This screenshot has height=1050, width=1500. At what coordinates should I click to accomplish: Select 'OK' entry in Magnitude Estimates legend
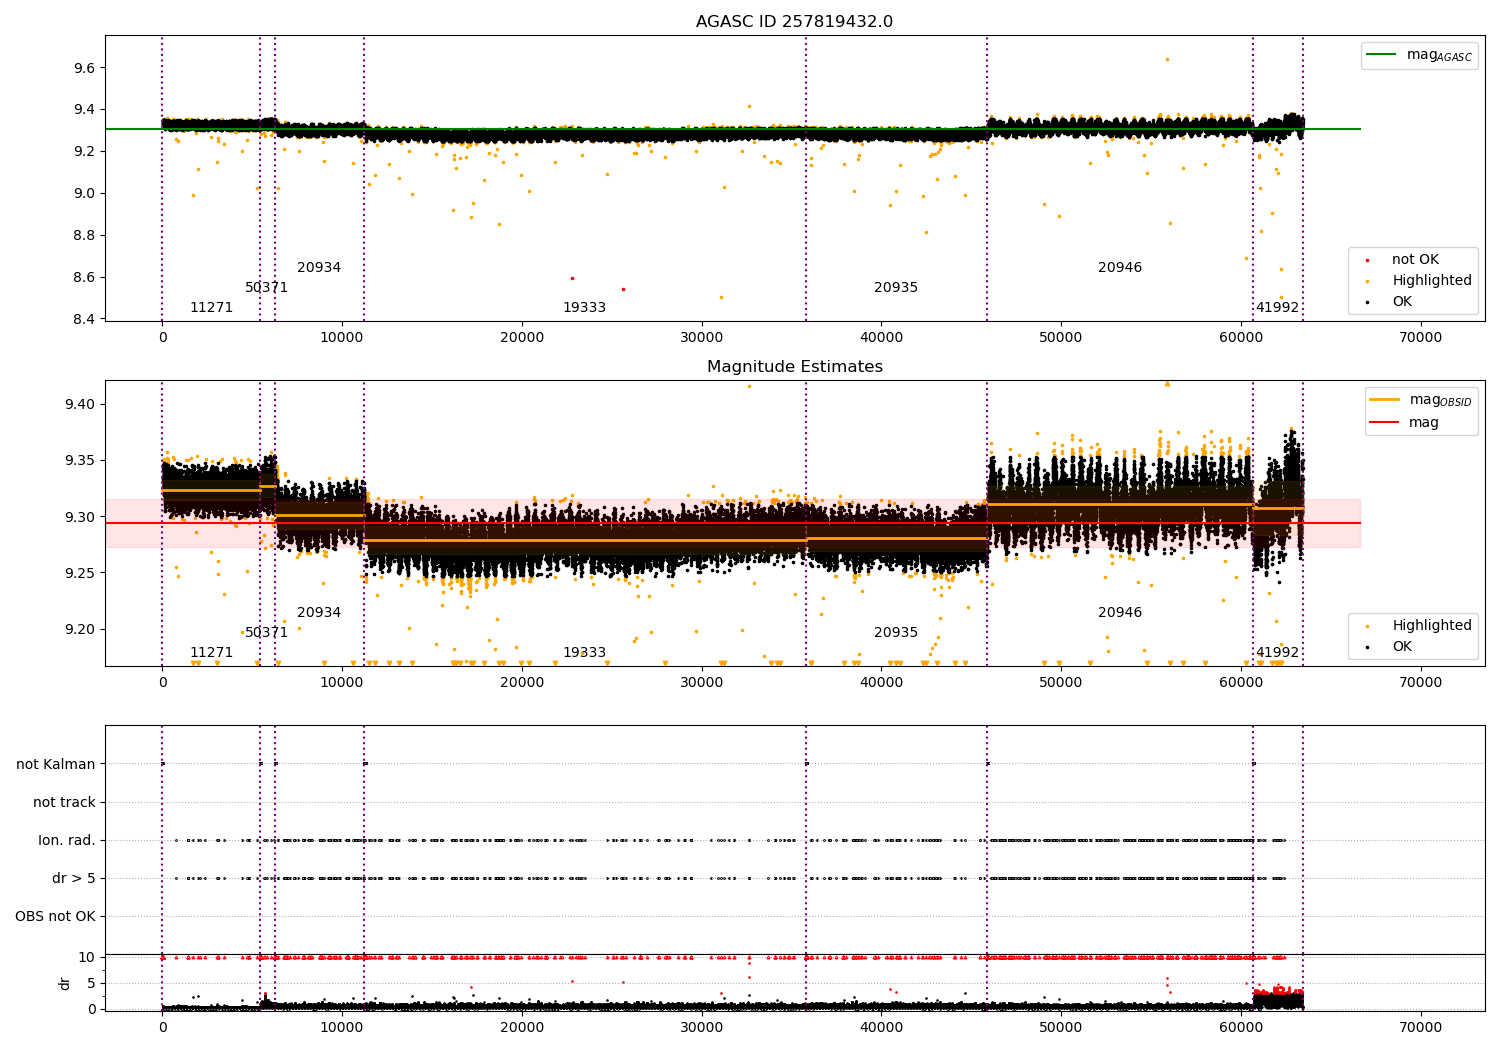[1402, 647]
